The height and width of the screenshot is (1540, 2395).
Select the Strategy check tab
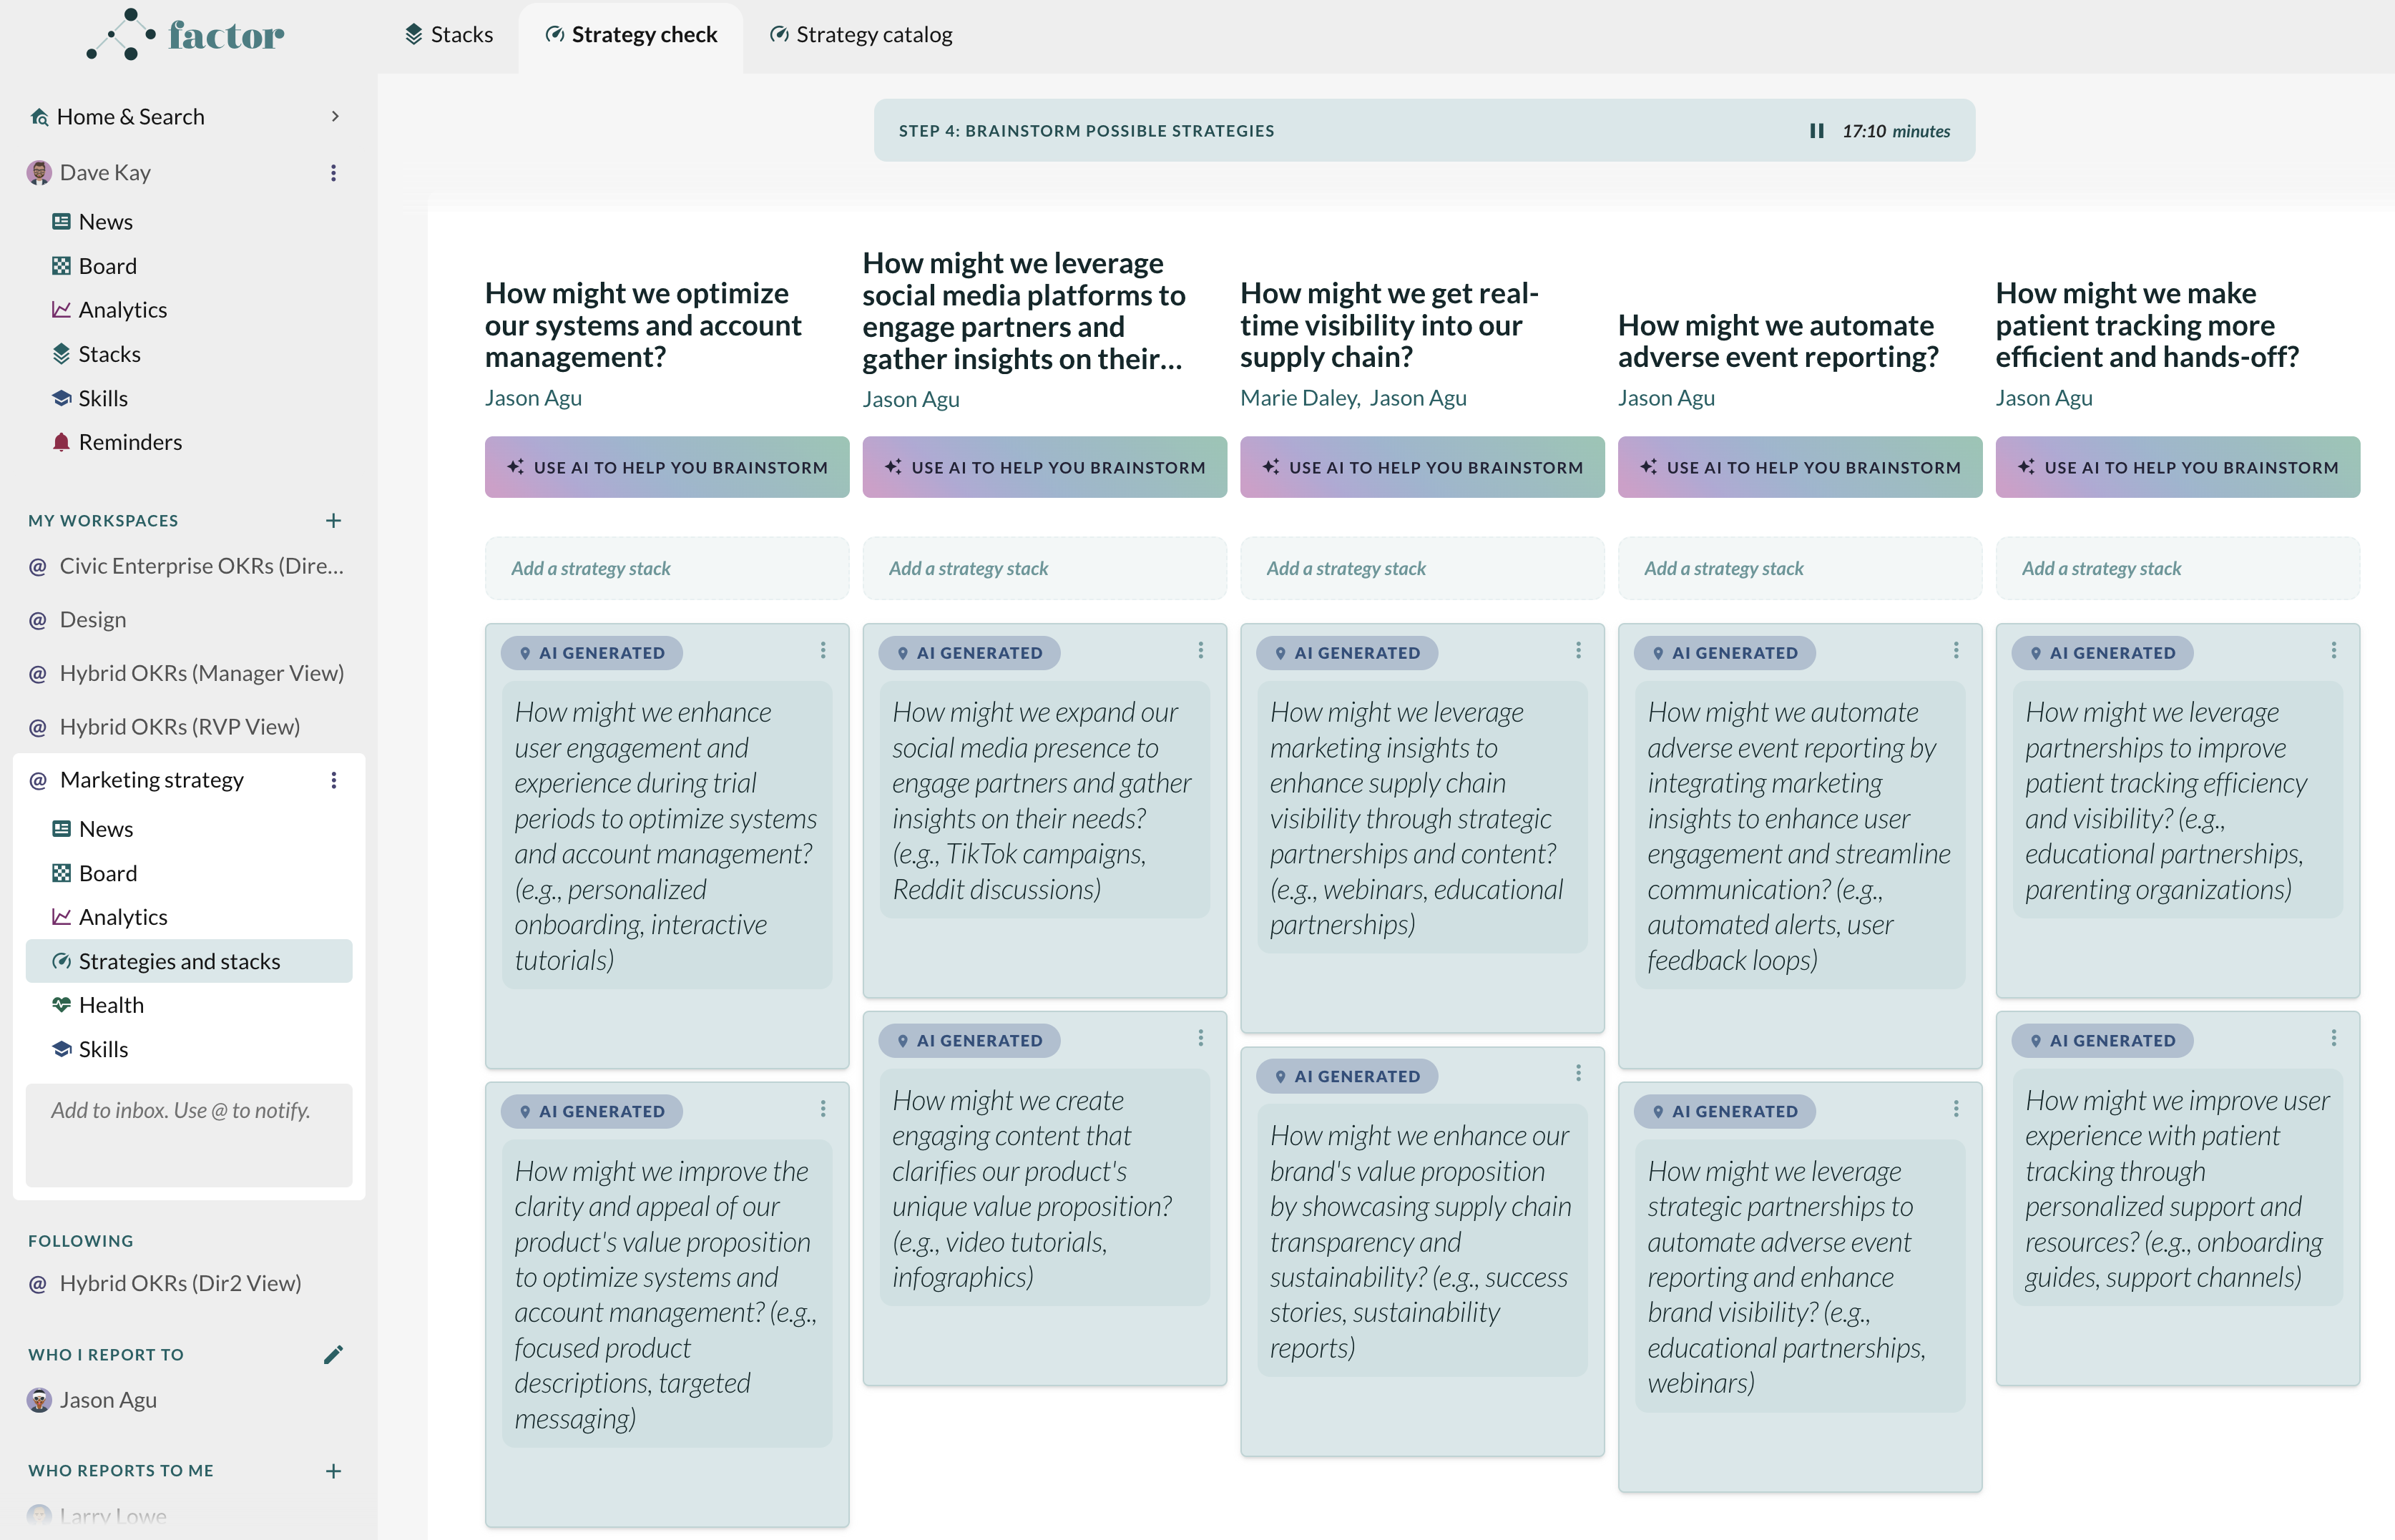631,35
